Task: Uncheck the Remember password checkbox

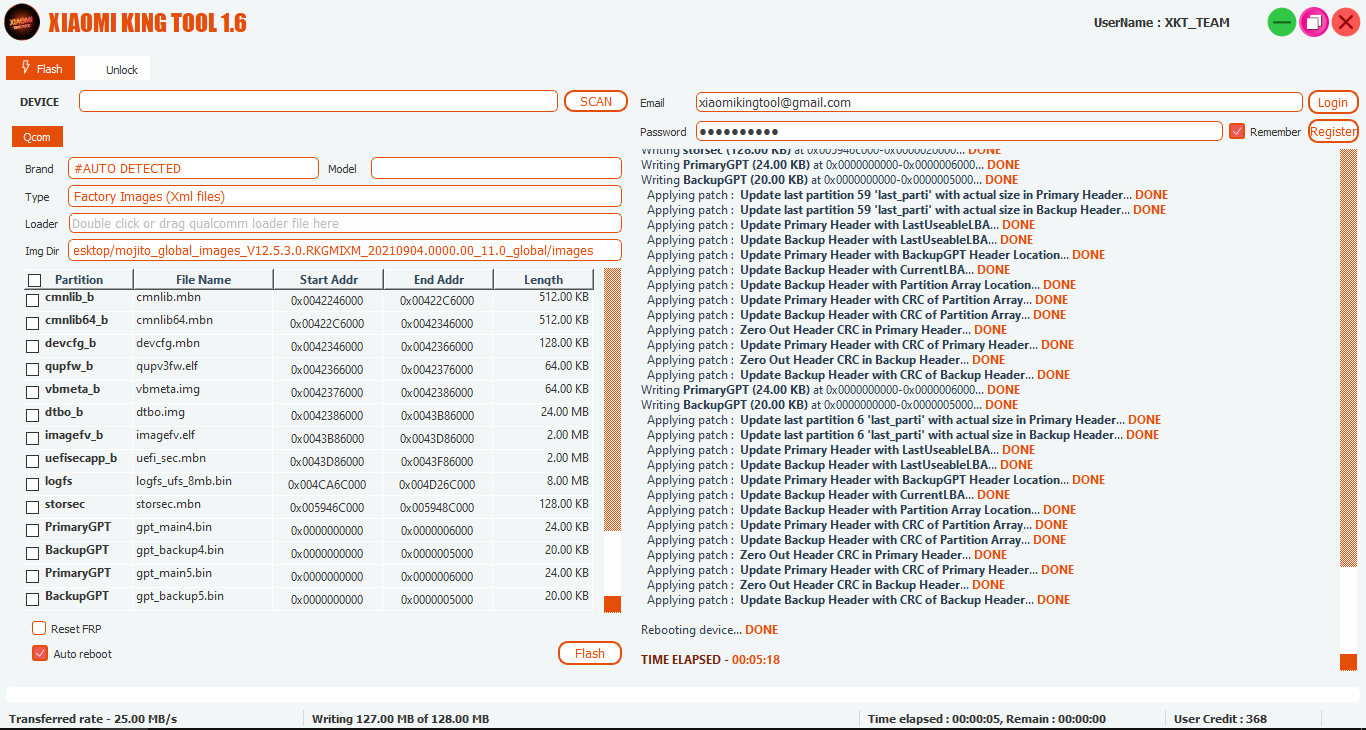Action: pyautogui.click(x=1237, y=132)
